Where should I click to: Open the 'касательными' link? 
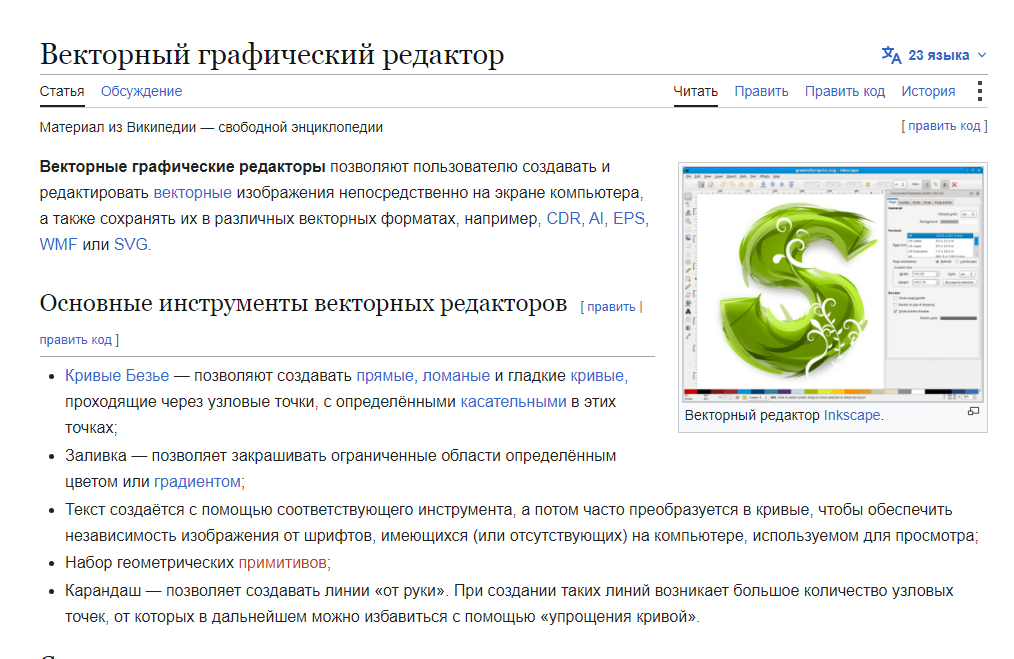513,402
